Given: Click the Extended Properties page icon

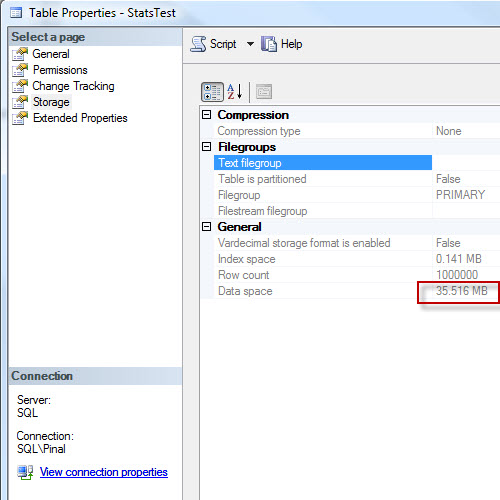Looking at the screenshot, I should (20, 118).
